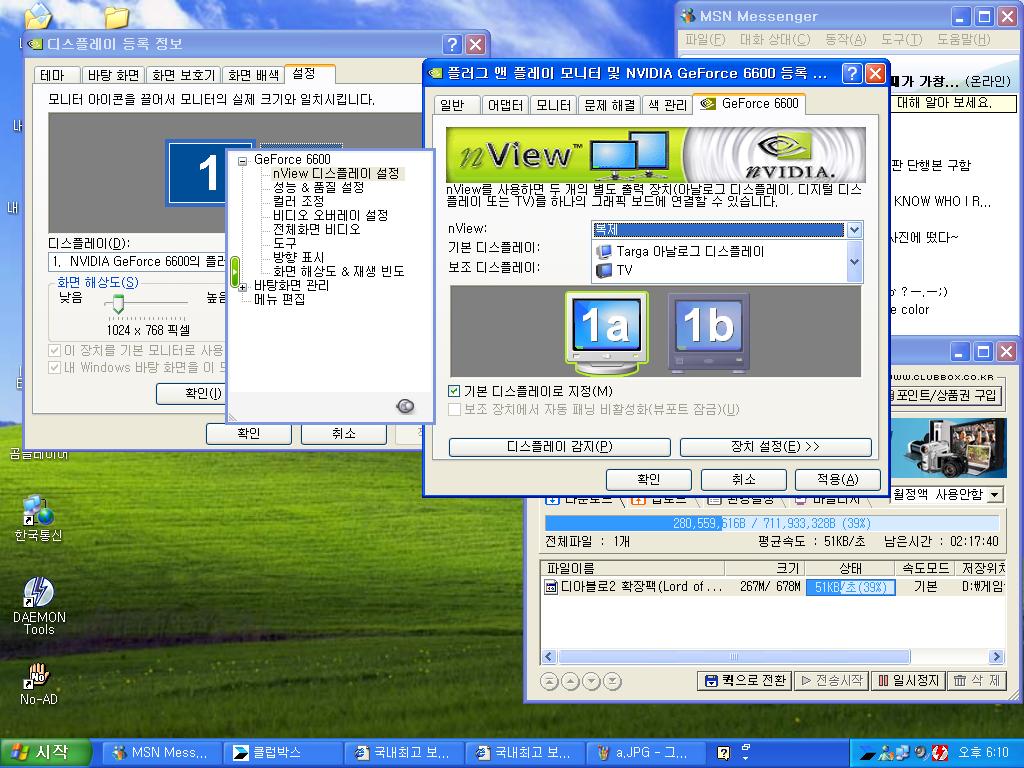The image size is (1024, 768).
Task: Switch to the 색 관리 tab
Action: point(667,104)
